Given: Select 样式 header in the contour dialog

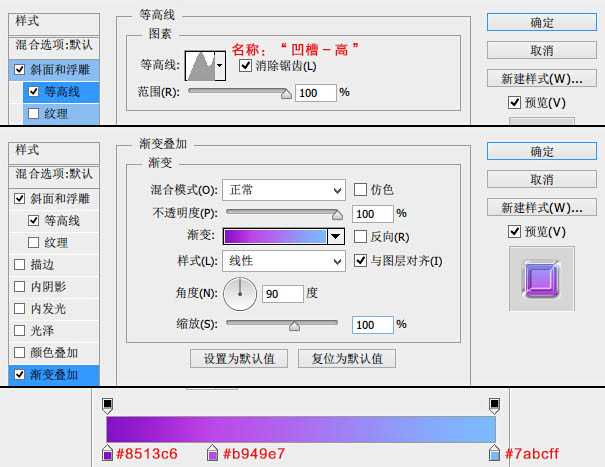Looking at the screenshot, I should pos(54,24).
